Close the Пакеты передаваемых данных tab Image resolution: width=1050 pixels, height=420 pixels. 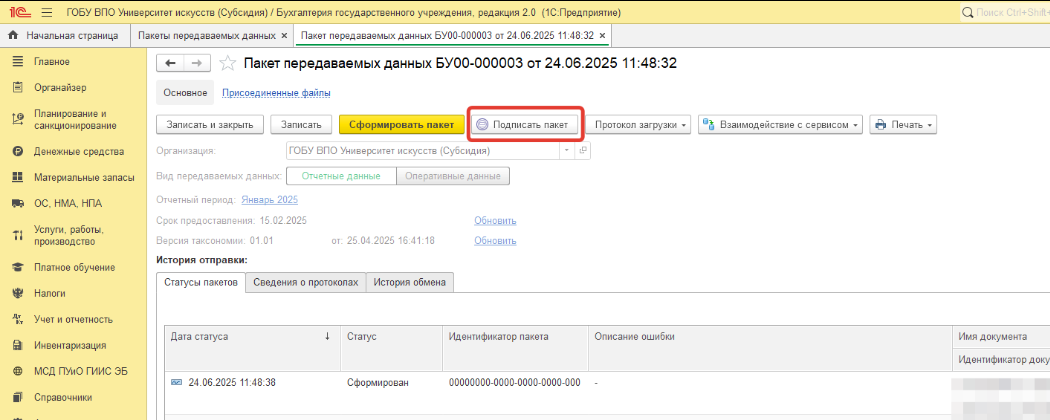[x=284, y=35]
